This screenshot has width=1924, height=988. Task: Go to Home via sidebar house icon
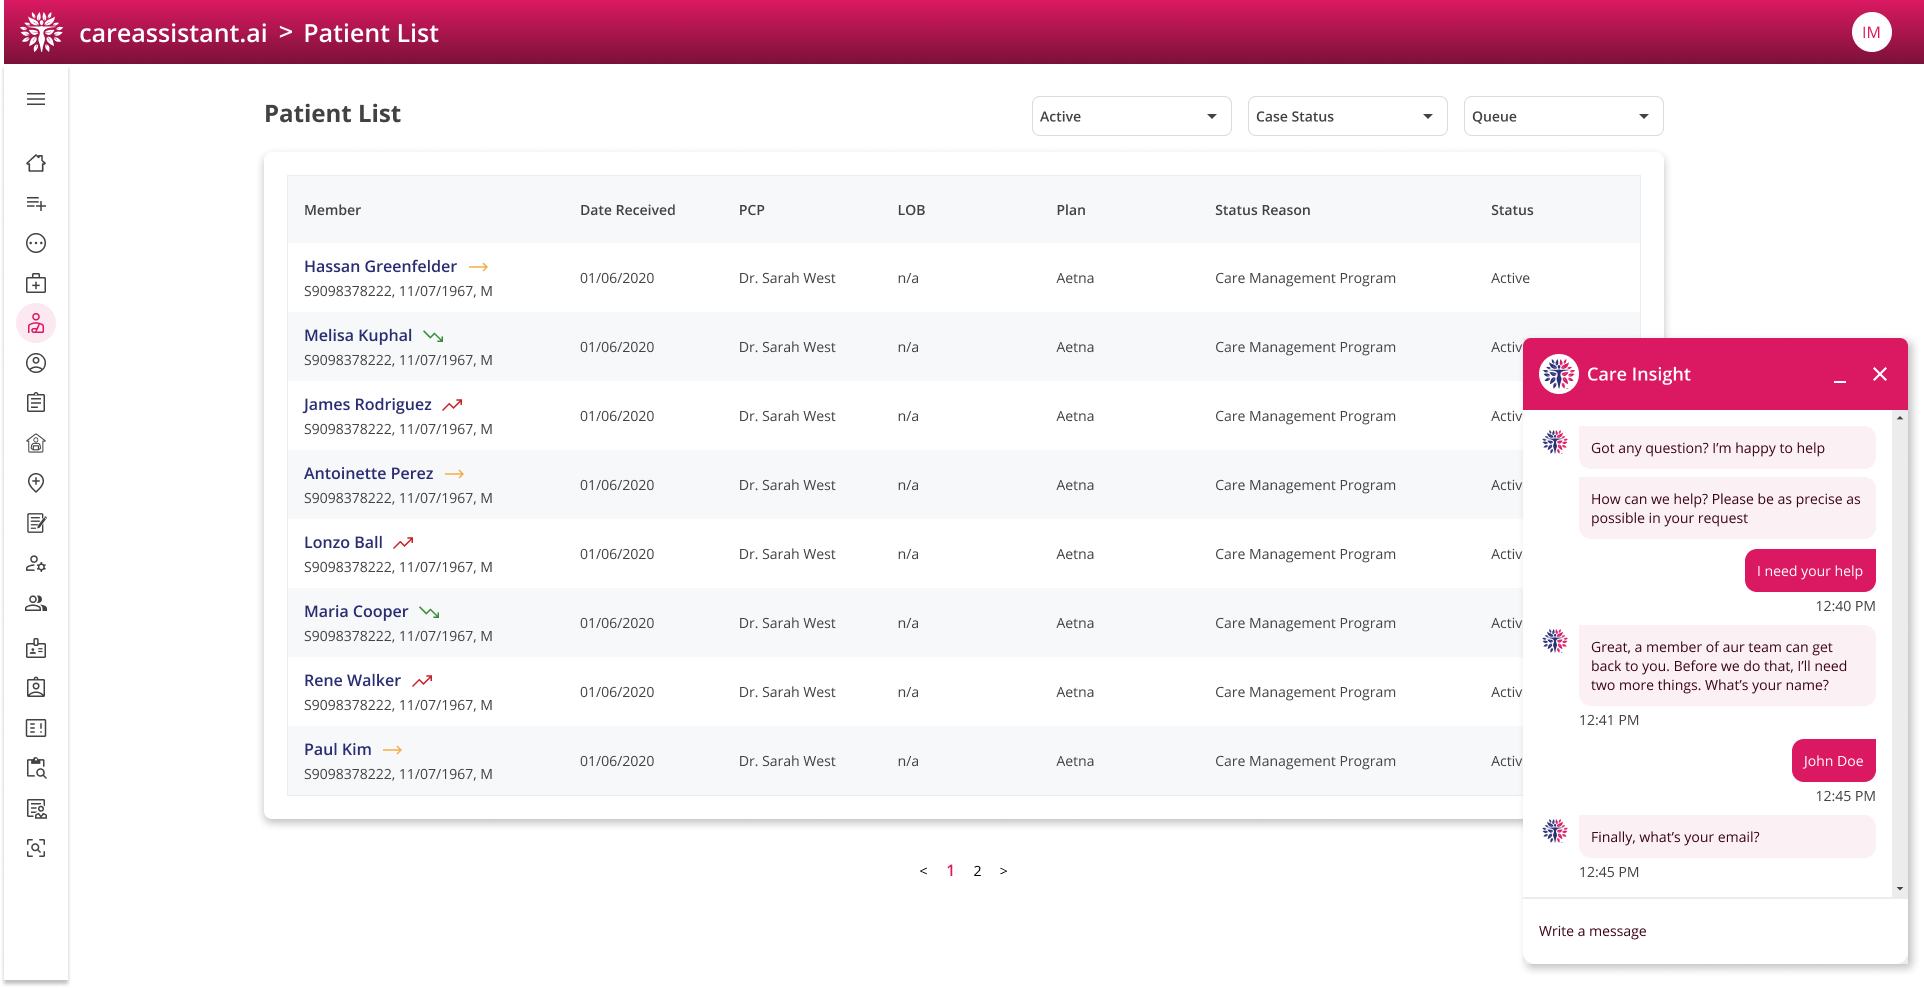point(36,163)
